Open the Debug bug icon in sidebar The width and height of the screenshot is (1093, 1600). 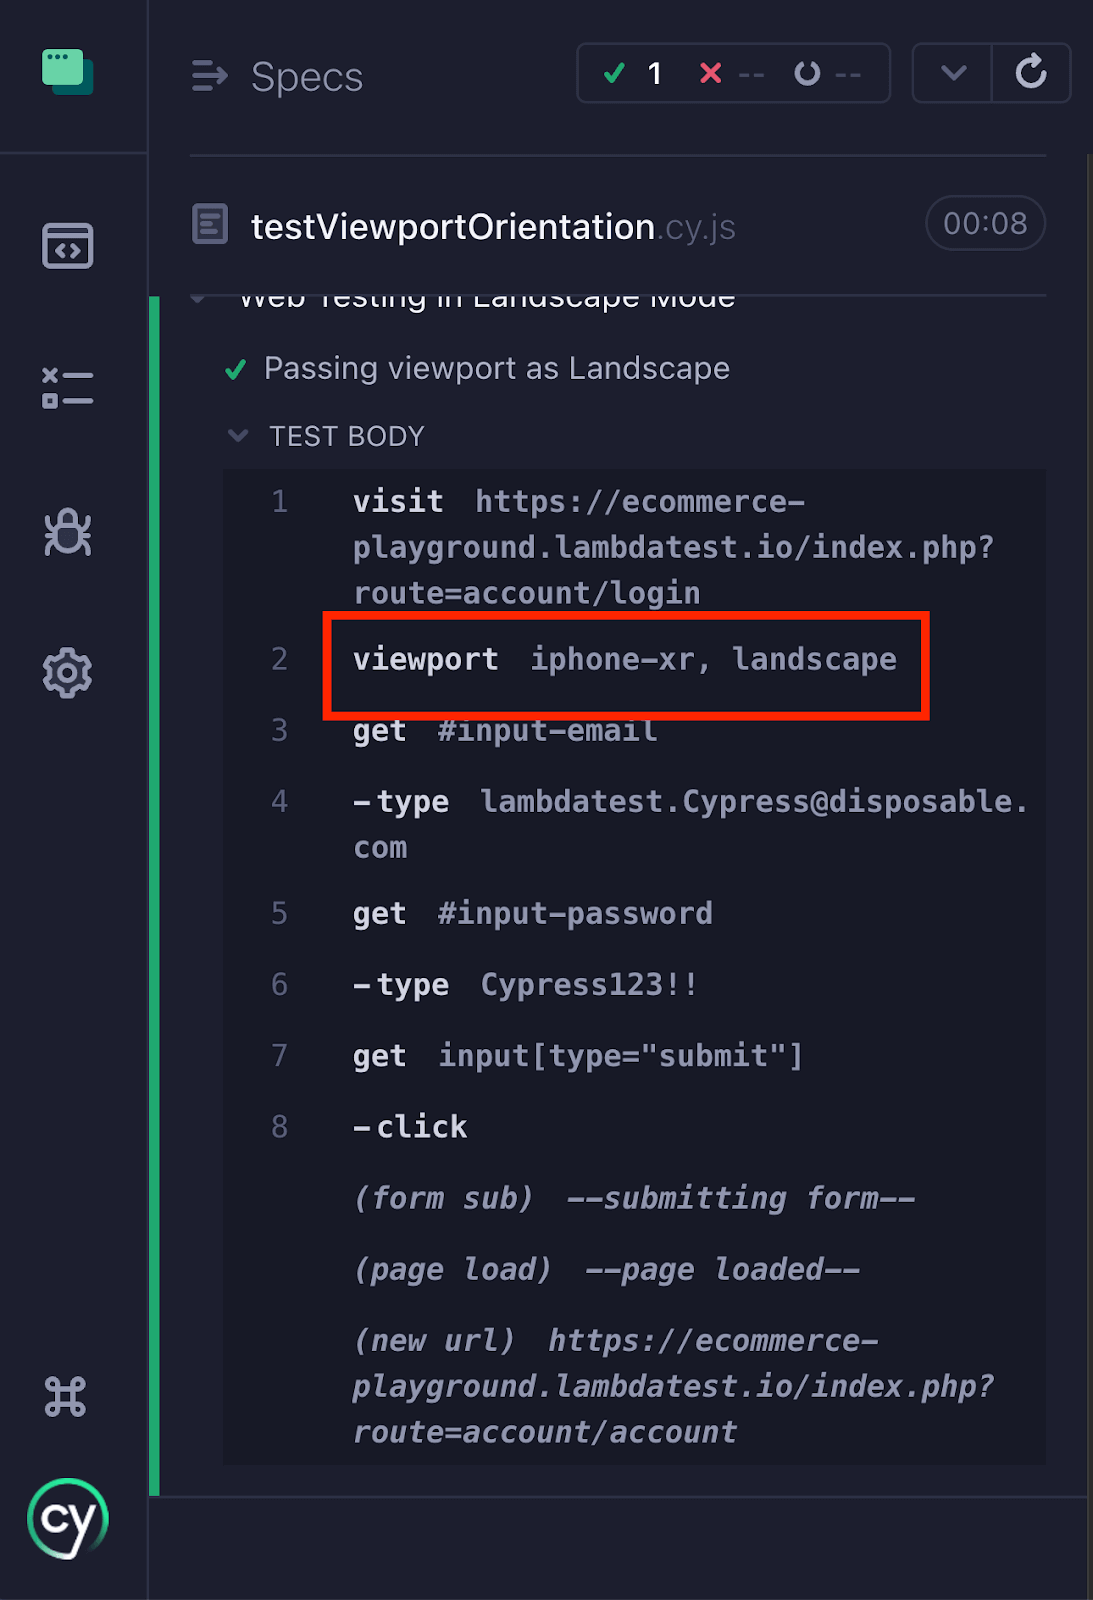[67, 532]
